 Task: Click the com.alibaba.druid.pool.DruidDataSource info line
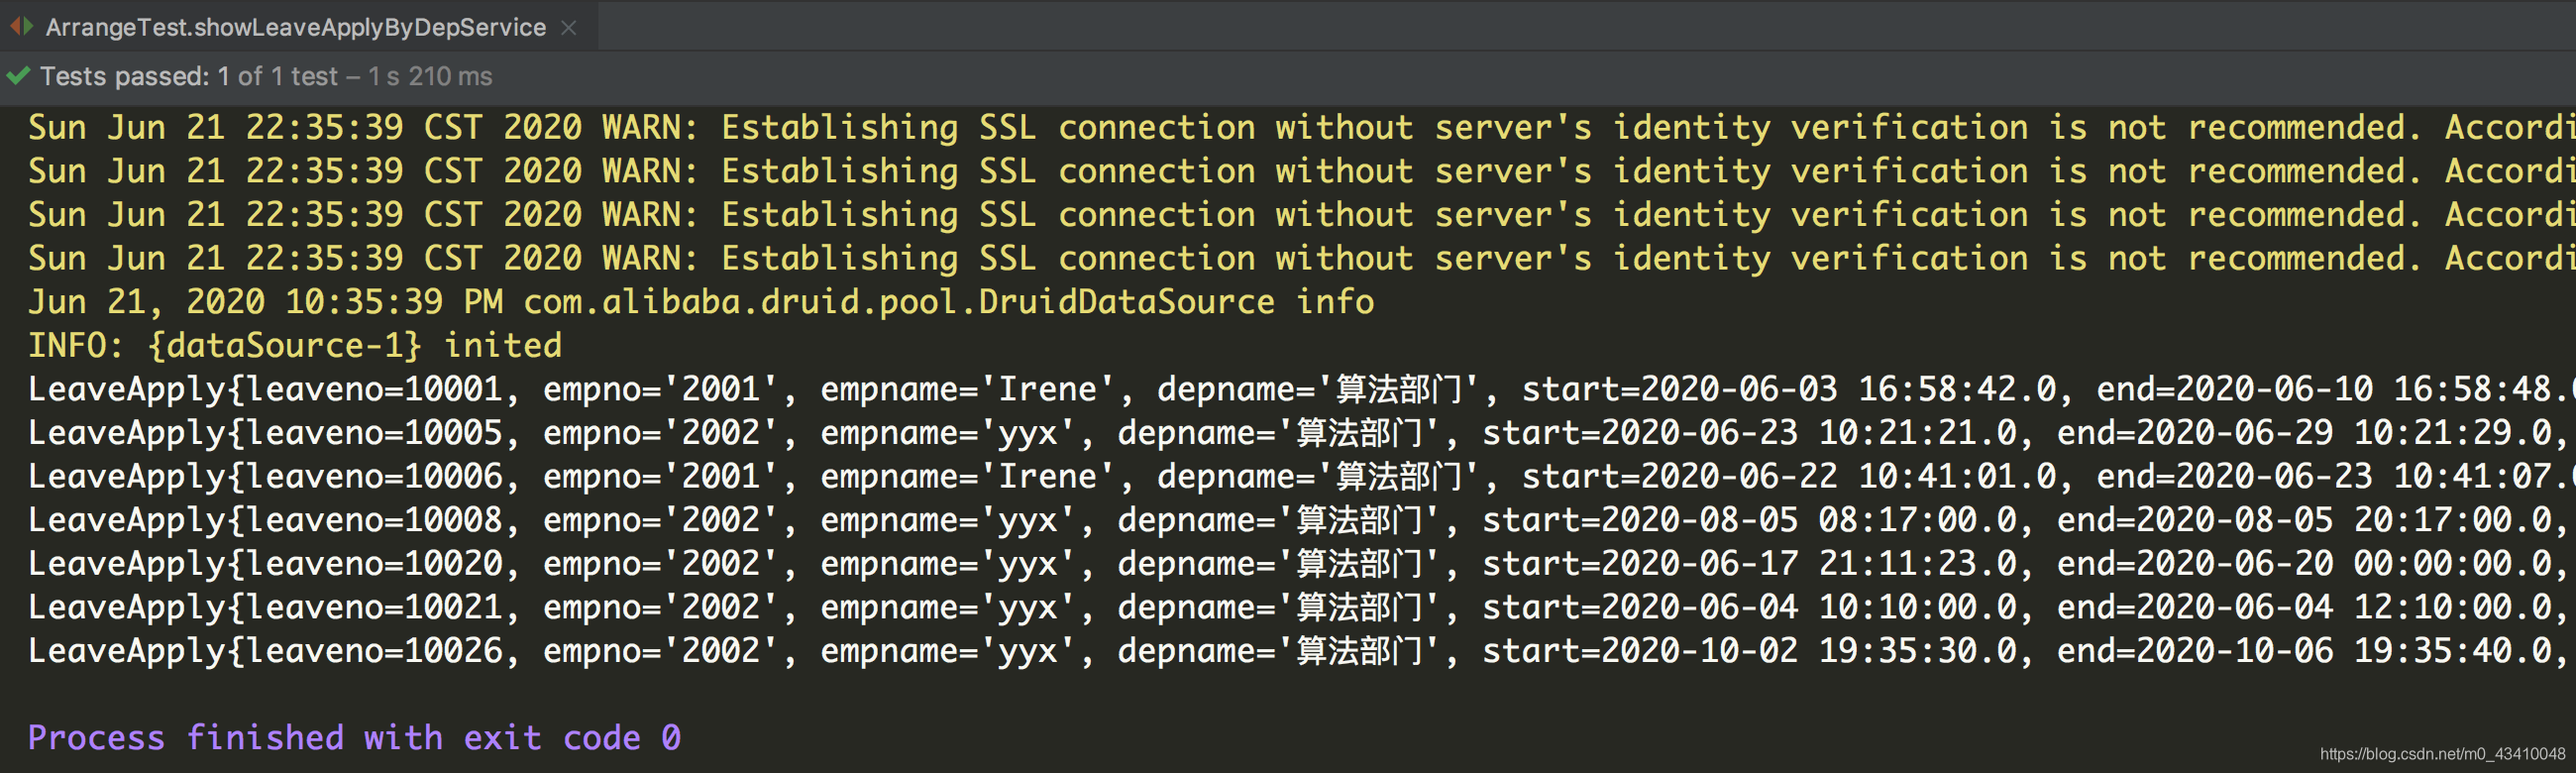coord(701,302)
